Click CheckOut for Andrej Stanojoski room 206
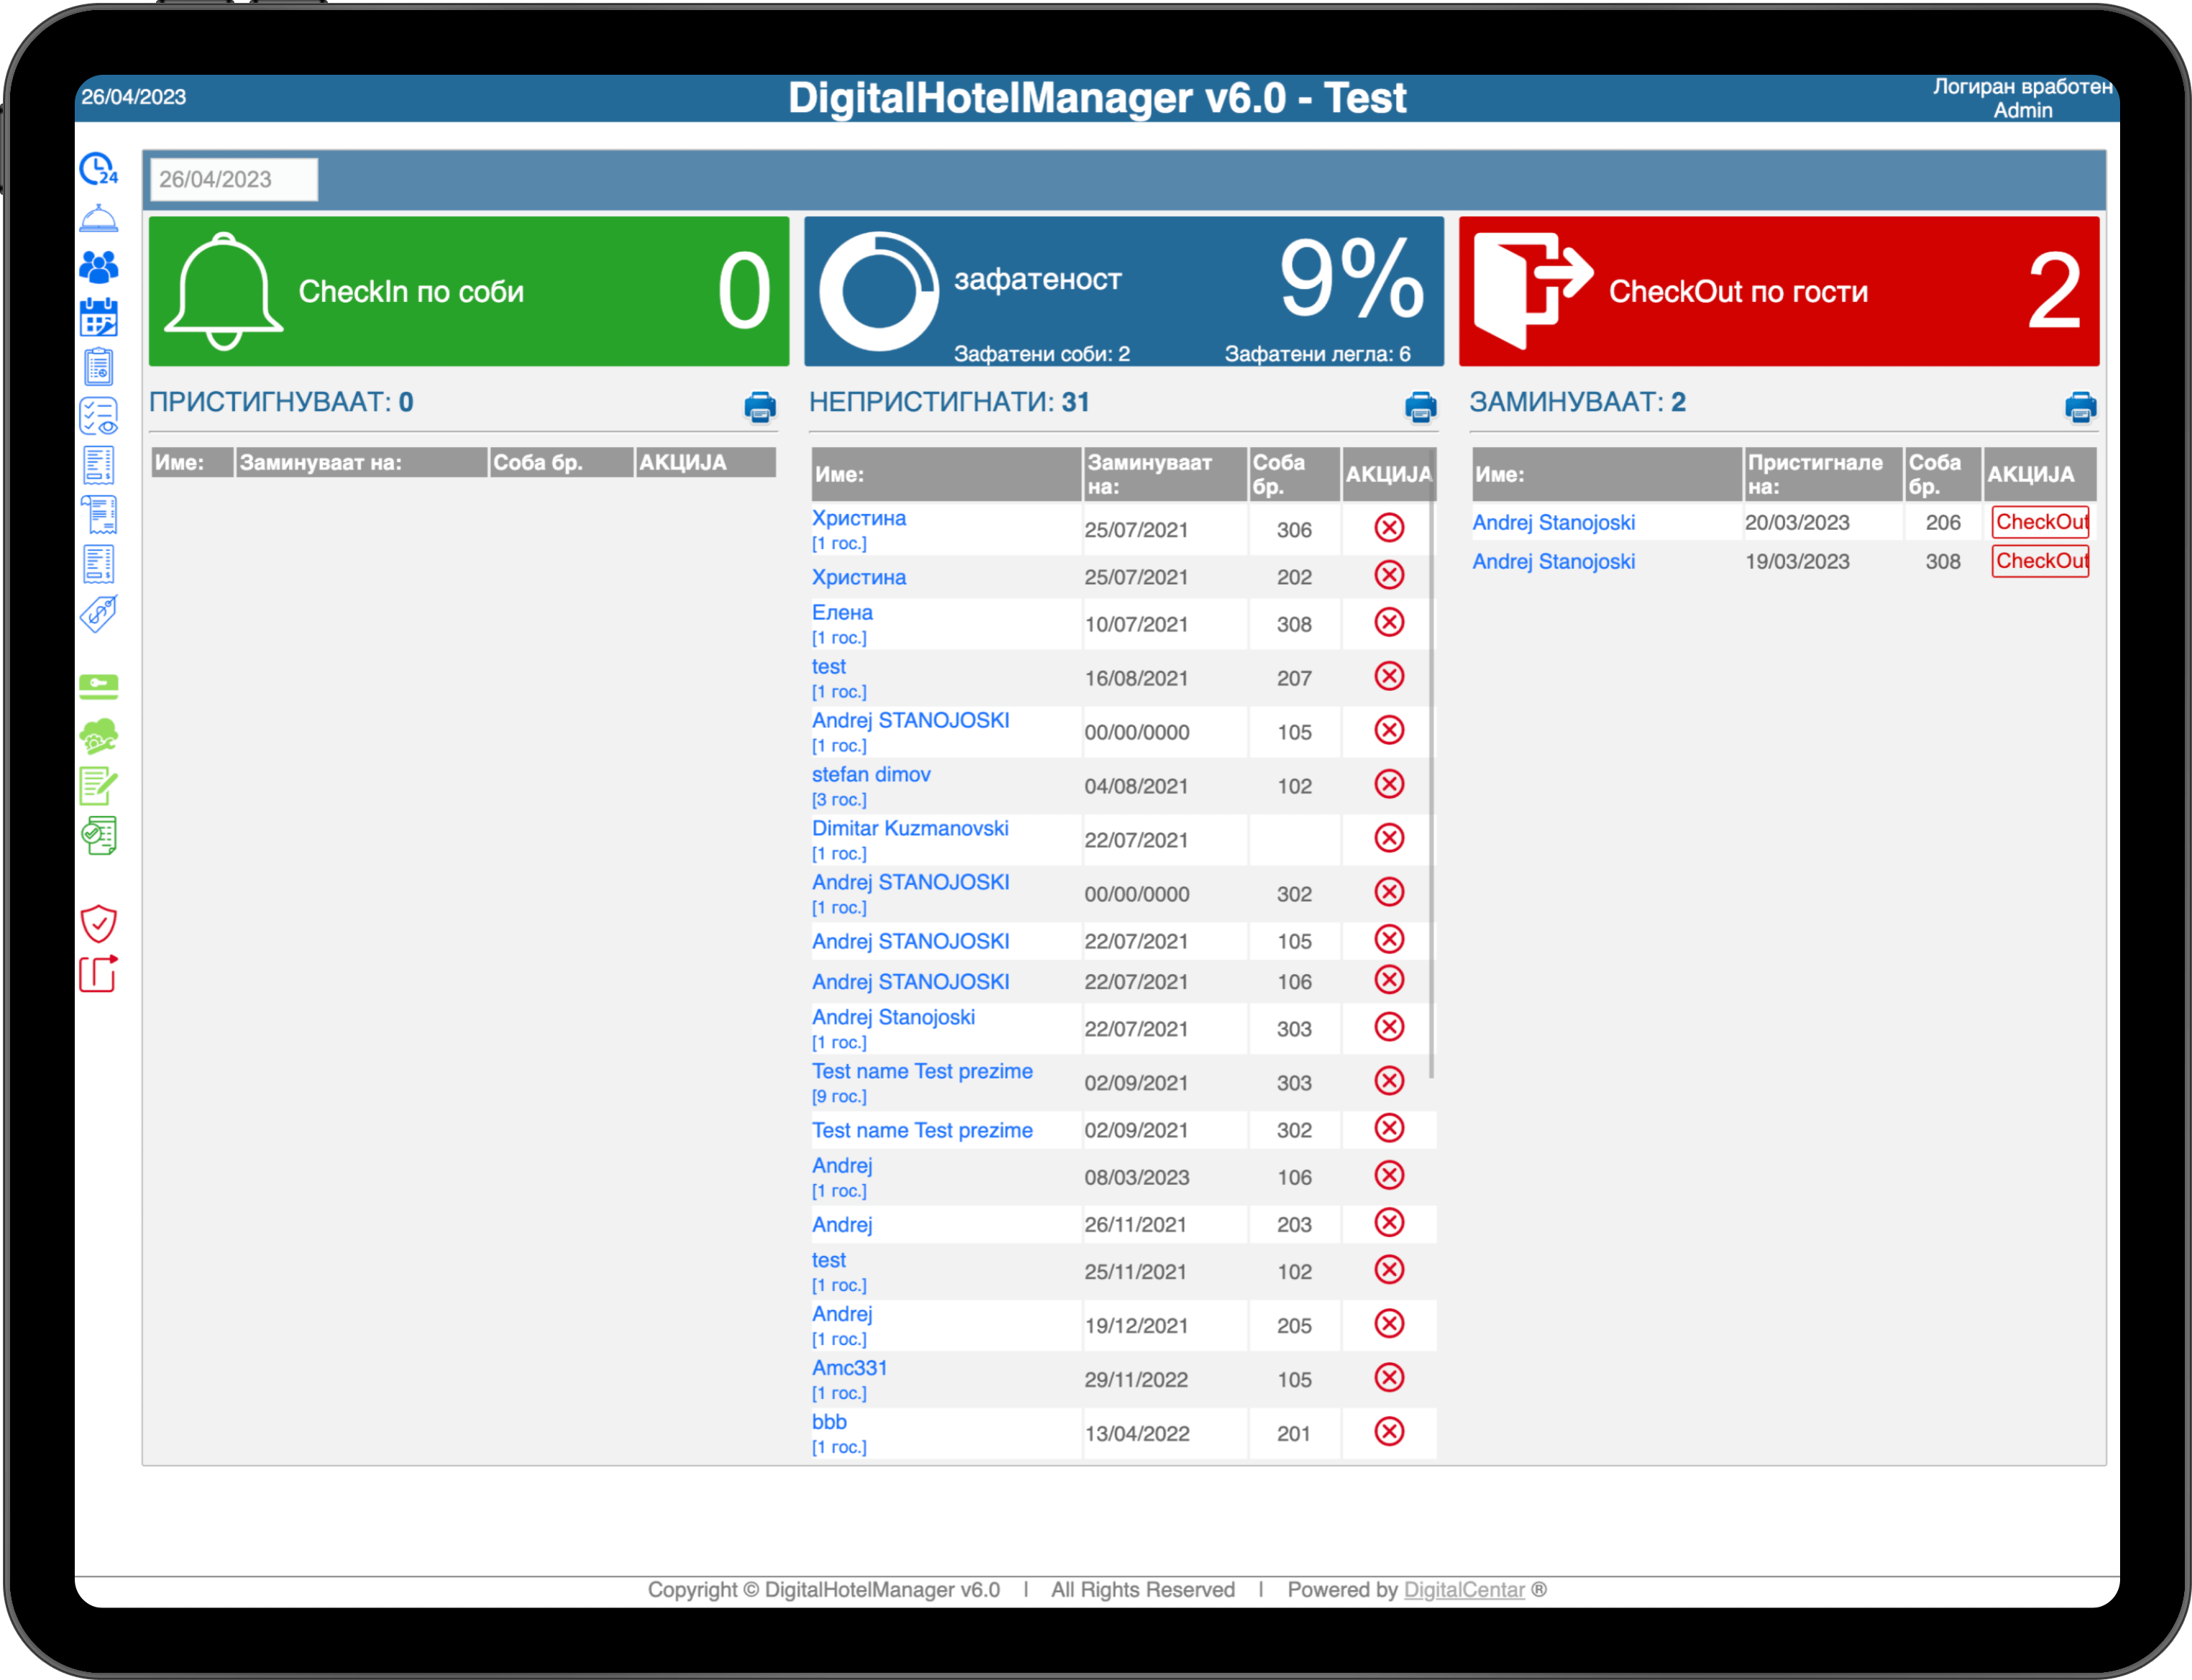The height and width of the screenshot is (1680, 2192). point(2040,522)
